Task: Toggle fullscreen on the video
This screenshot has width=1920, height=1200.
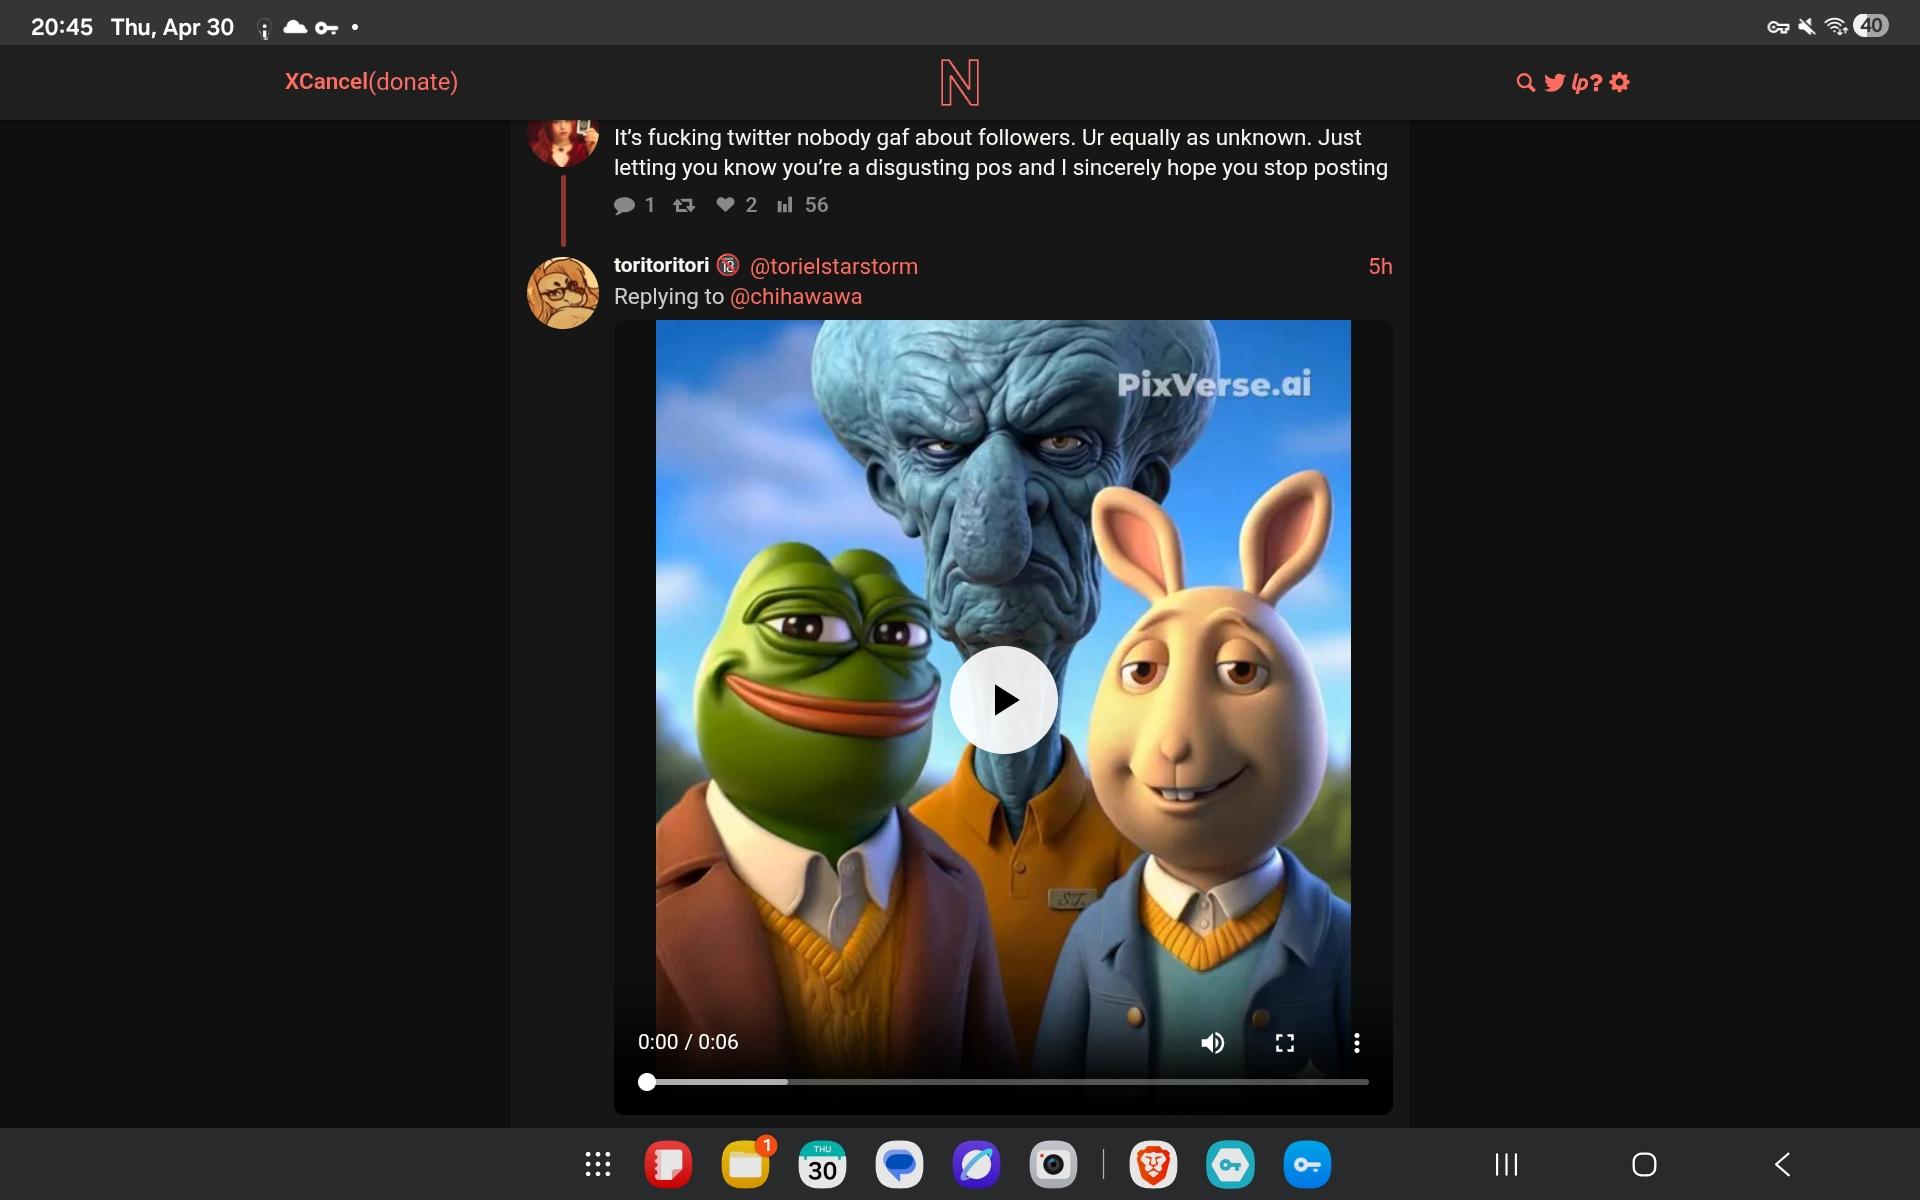Action: click(1285, 1043)
